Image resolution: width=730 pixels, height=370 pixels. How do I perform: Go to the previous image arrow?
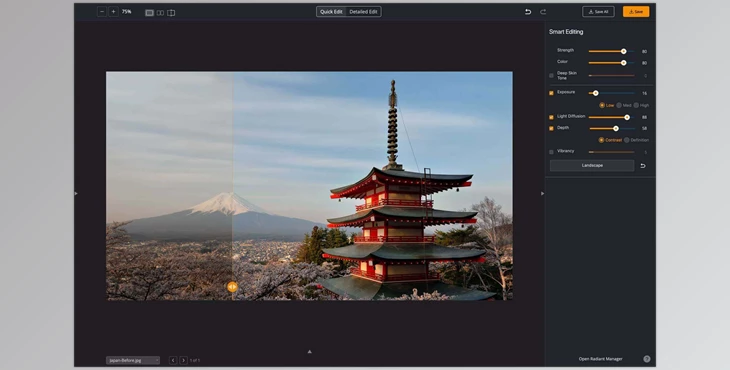pyautogui.click(x=173, y=360)
